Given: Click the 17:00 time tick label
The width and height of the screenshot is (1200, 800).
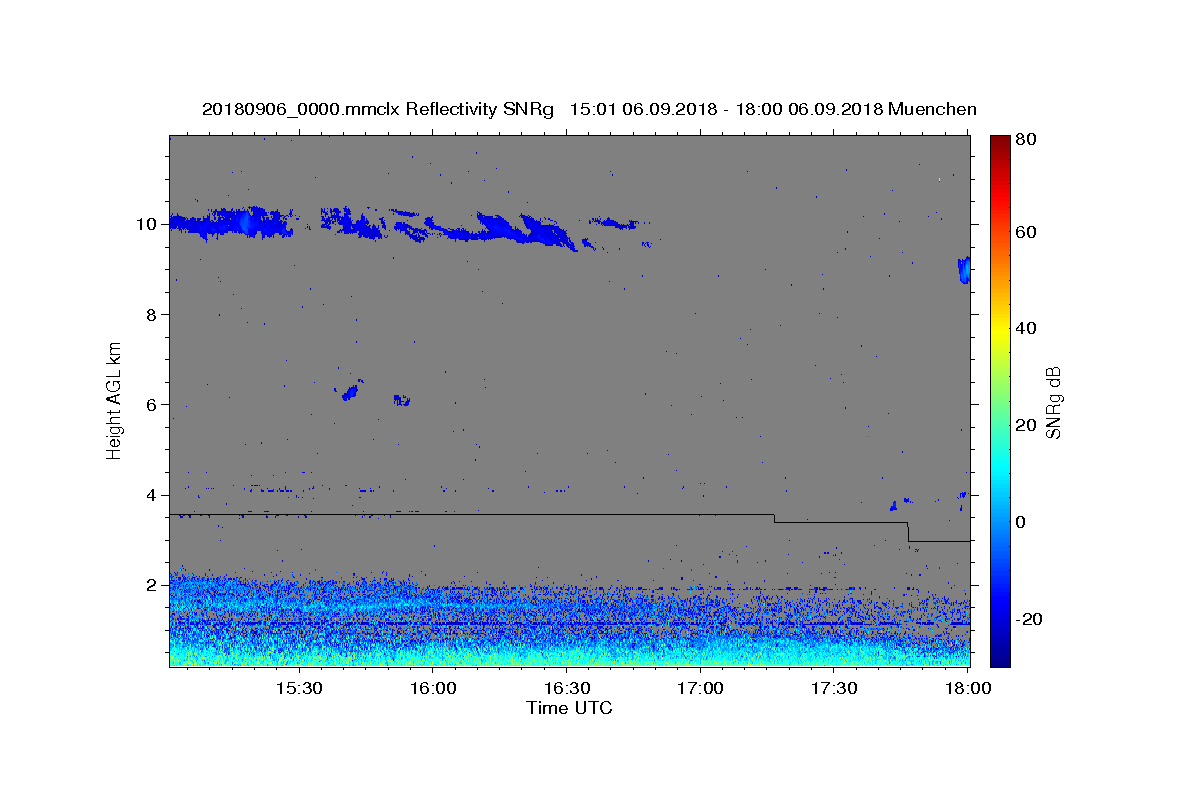Looking at the screenshot, I should (700, 689).
